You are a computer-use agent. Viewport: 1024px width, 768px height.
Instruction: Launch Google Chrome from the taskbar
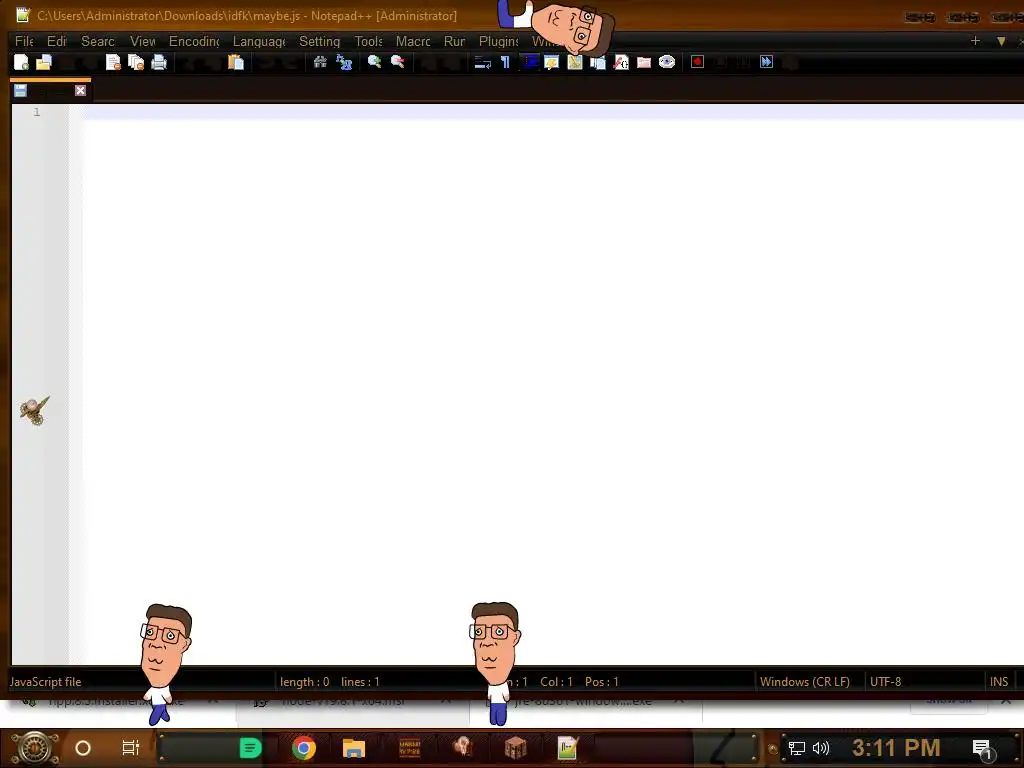[x=304, y=748]
